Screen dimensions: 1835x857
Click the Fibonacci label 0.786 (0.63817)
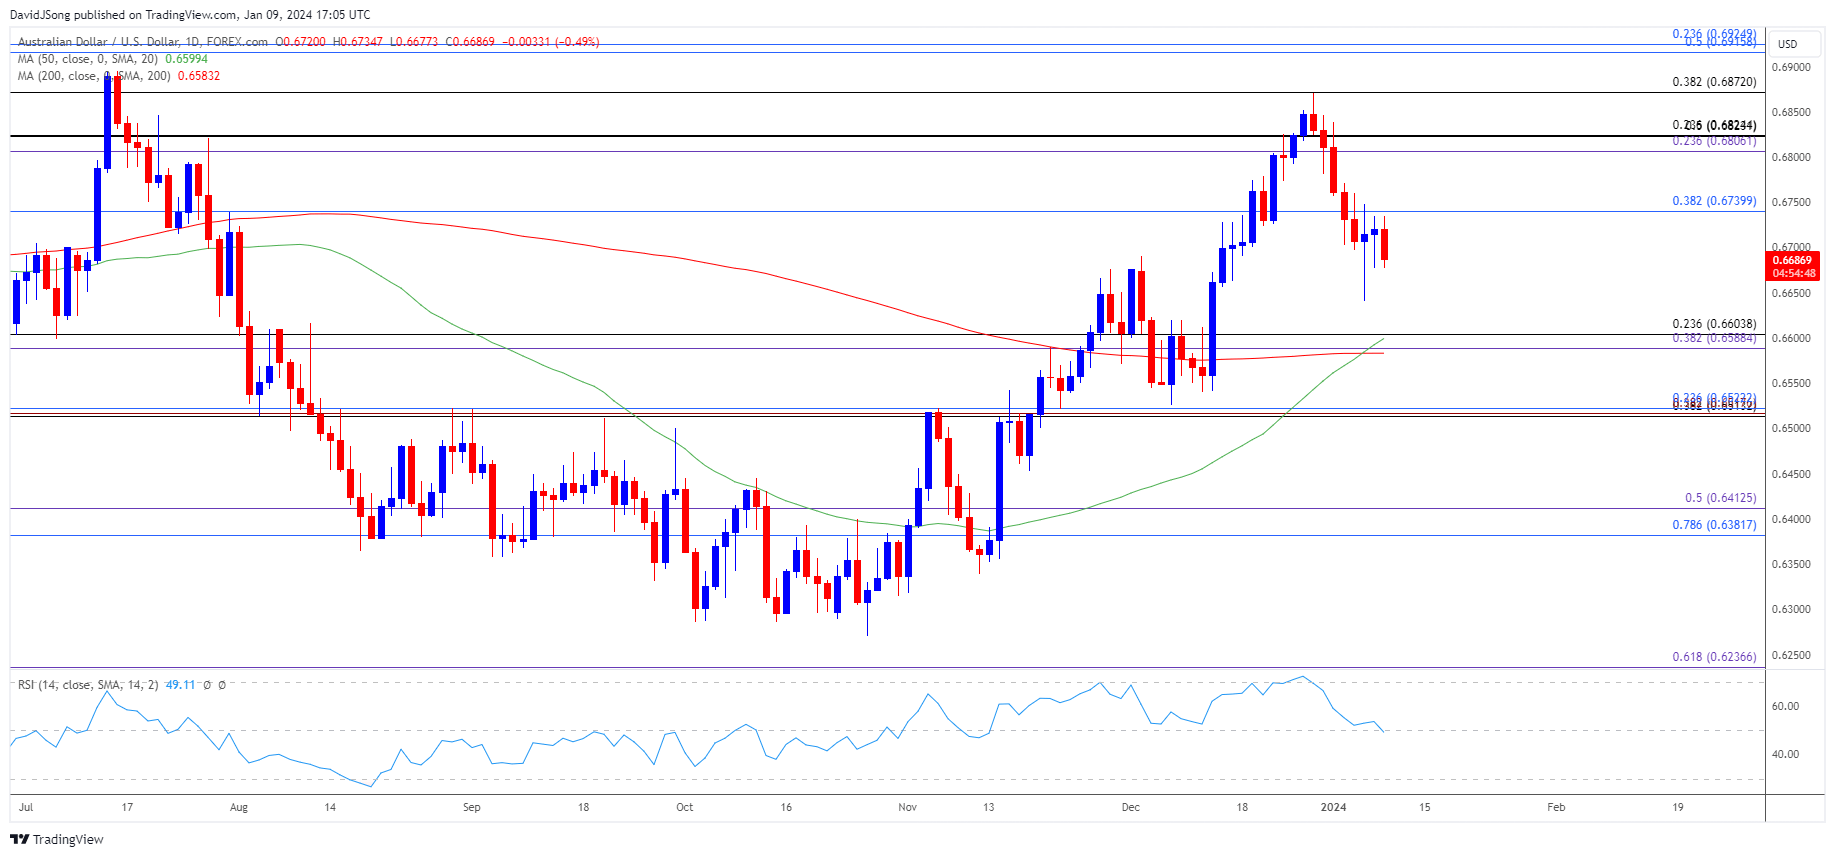[x=1714, y=525]
